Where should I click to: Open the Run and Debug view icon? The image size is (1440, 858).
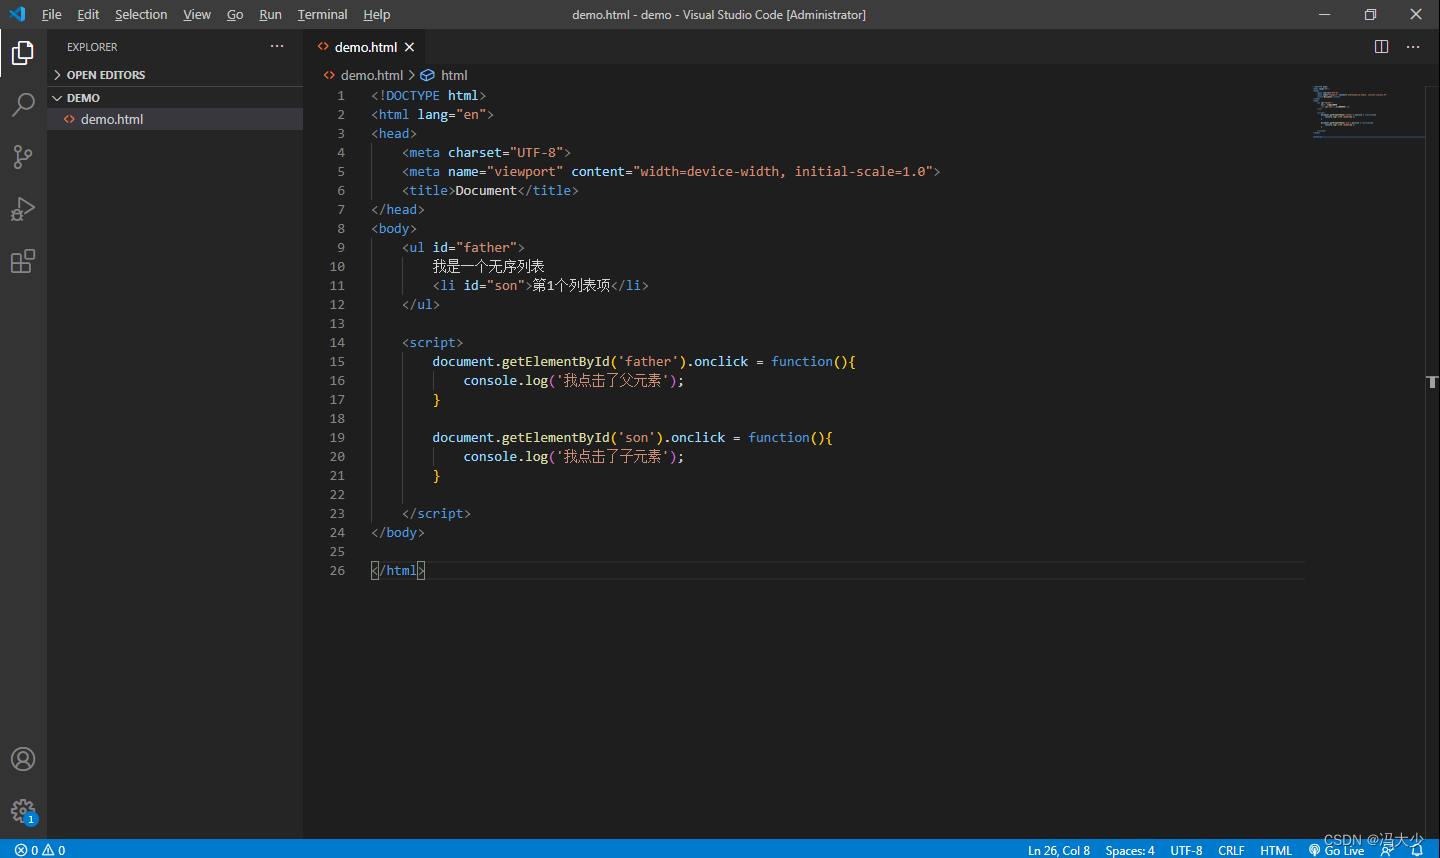[x=23, y=208]
